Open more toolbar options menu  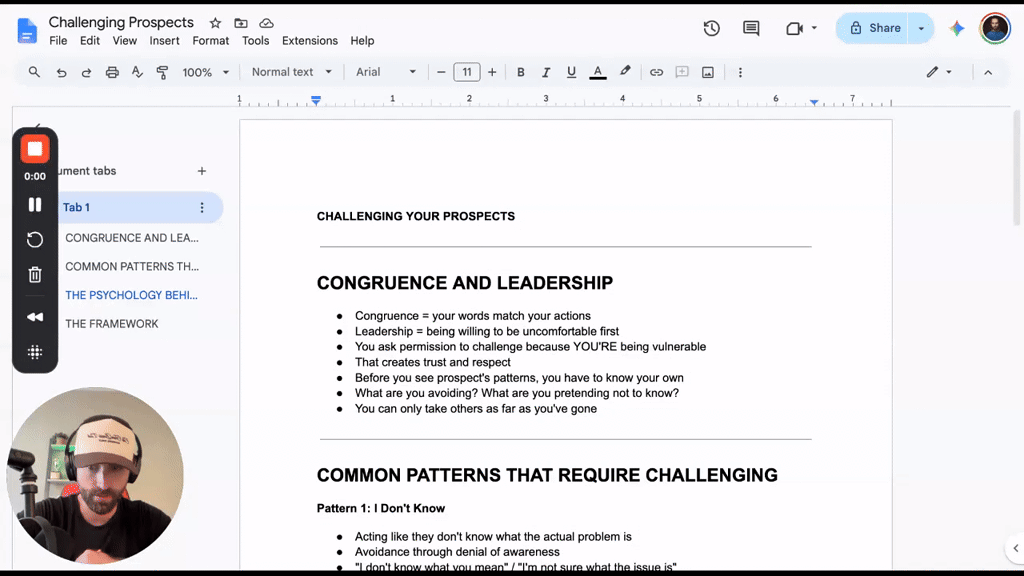point(740,72)
